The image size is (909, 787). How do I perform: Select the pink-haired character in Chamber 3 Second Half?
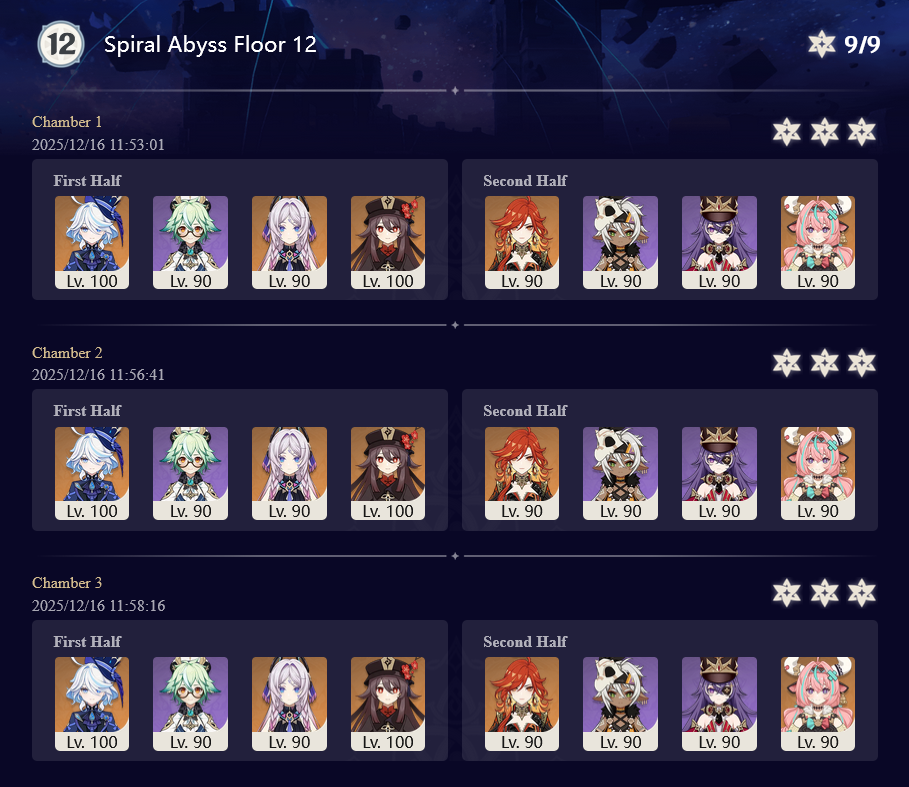pos(818,704)
